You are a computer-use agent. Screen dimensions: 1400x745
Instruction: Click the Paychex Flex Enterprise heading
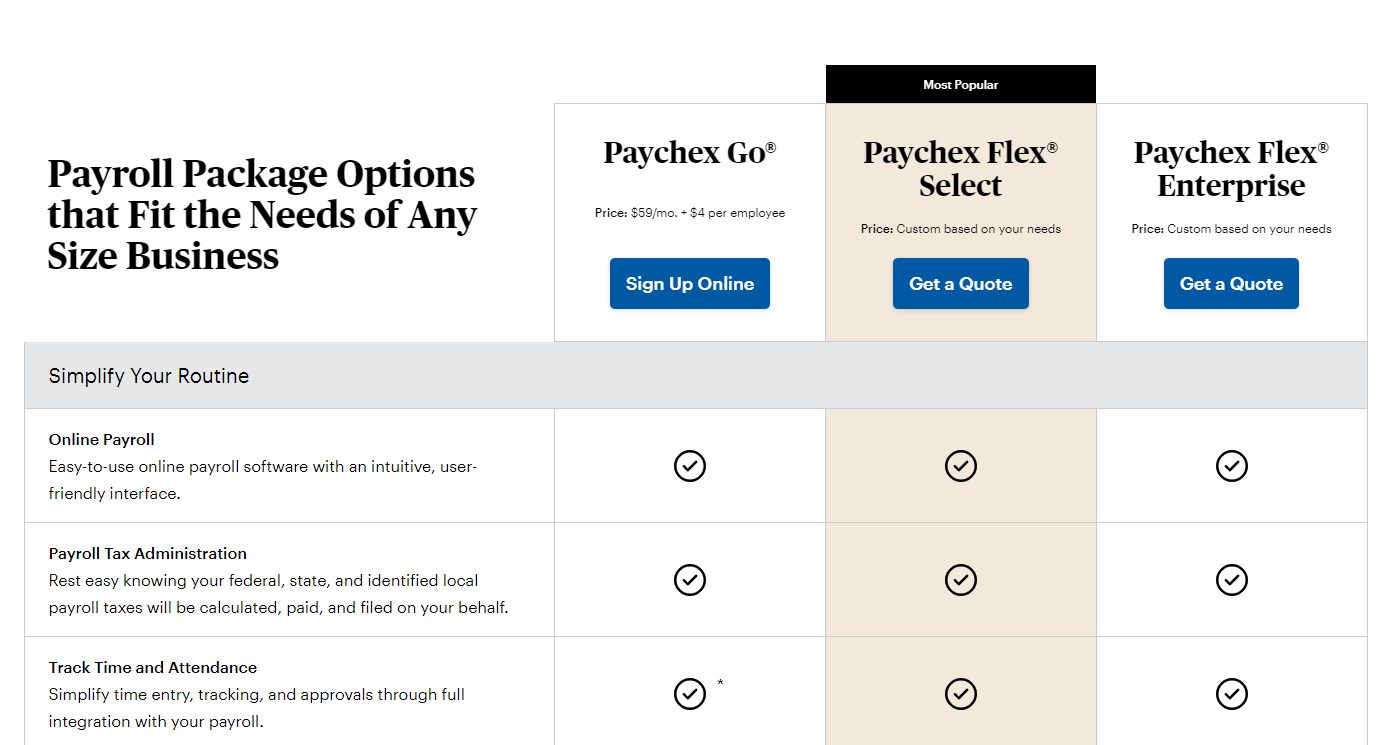[x=1232, y=169]
